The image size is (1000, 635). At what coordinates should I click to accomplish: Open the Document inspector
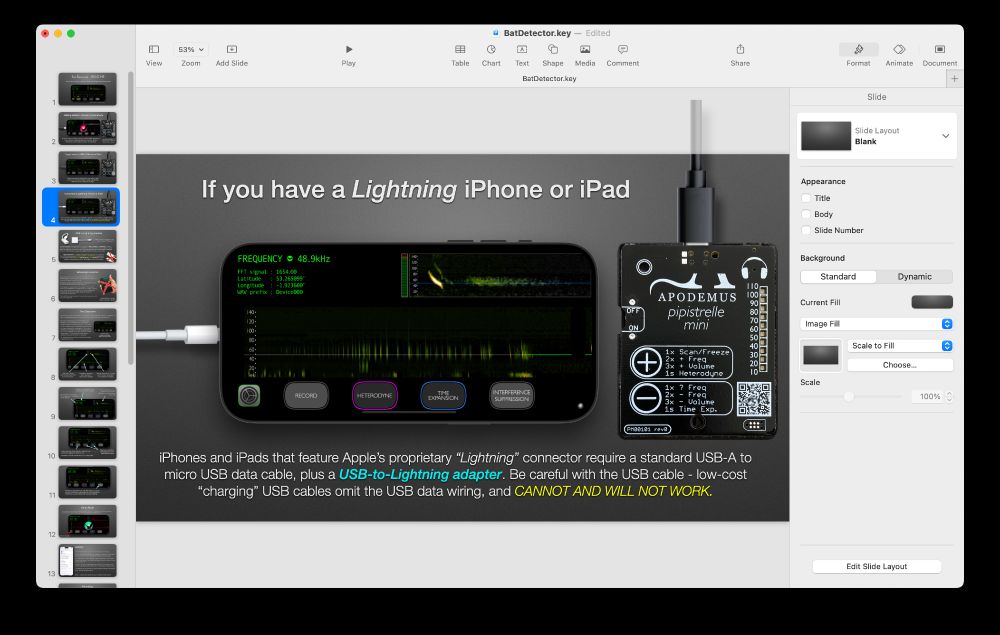(939, 49)
